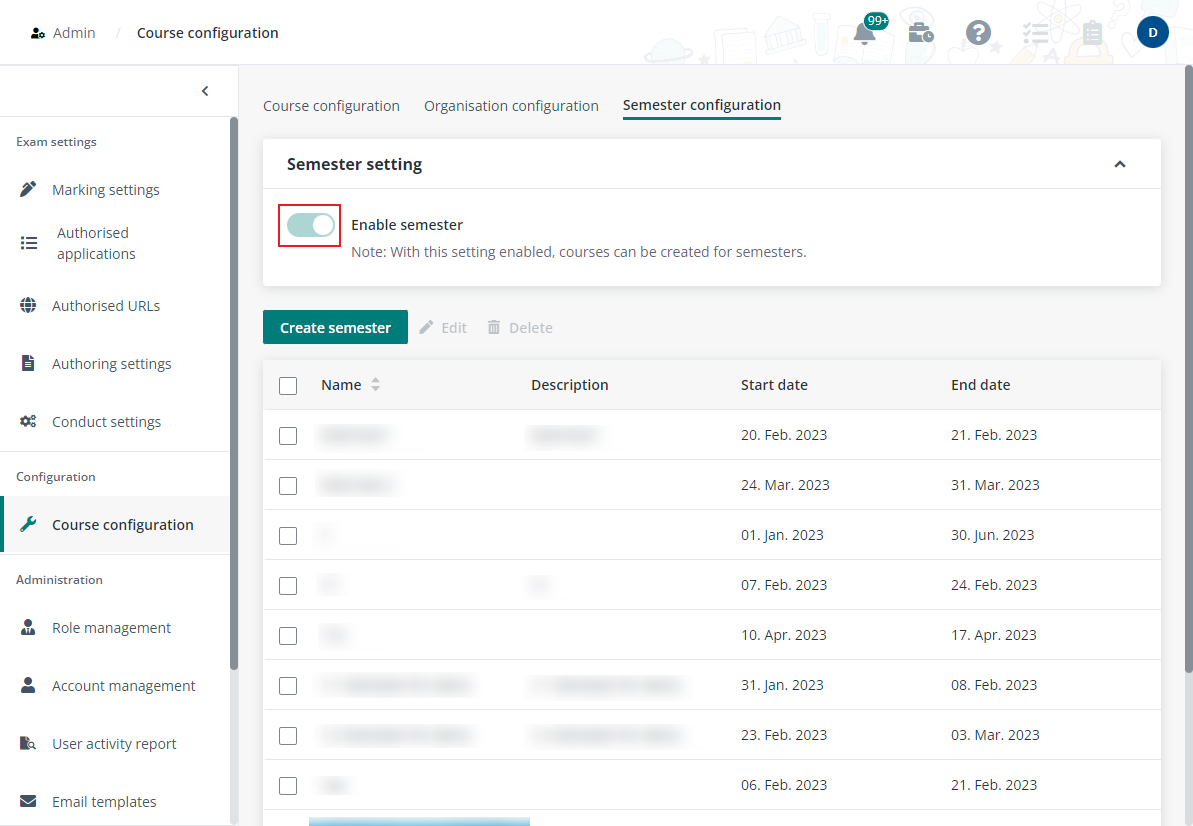Click the report icon beside User activity report
The height and width of the screenshot is (826, 1193).
28,743
